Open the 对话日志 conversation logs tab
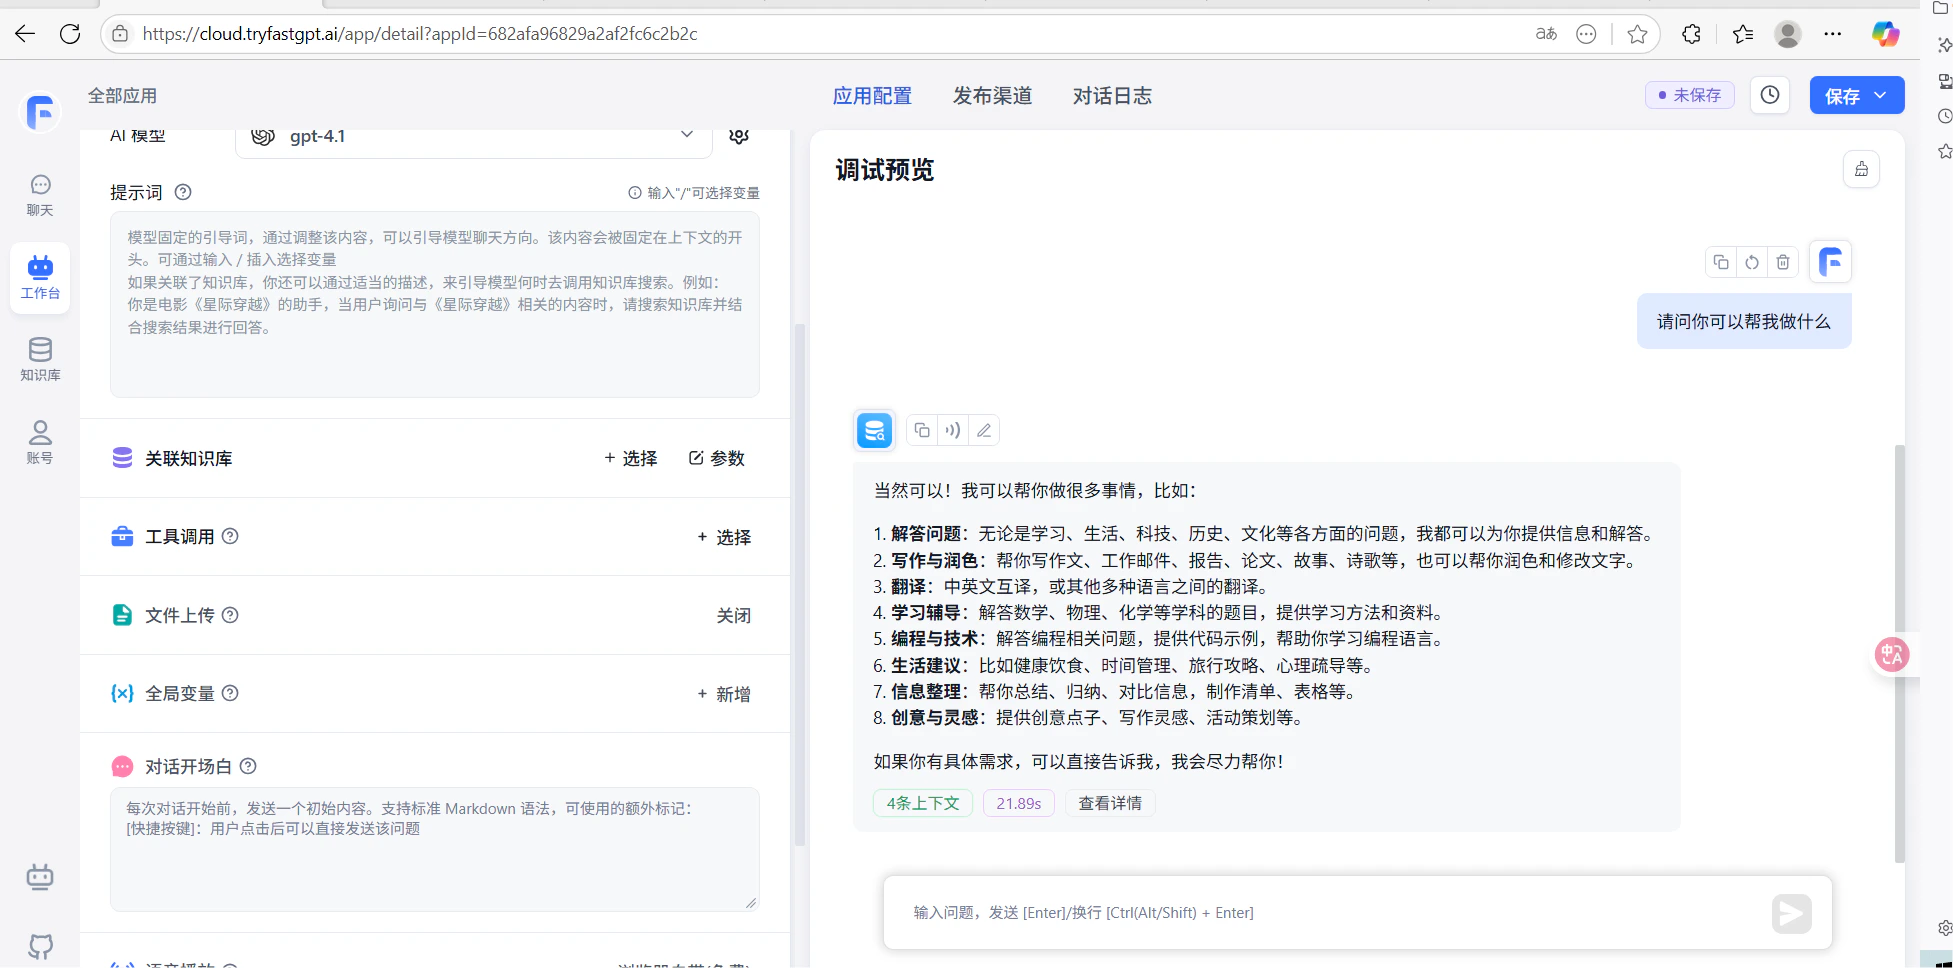The image size is (1953, 968). coord(1112,95)
